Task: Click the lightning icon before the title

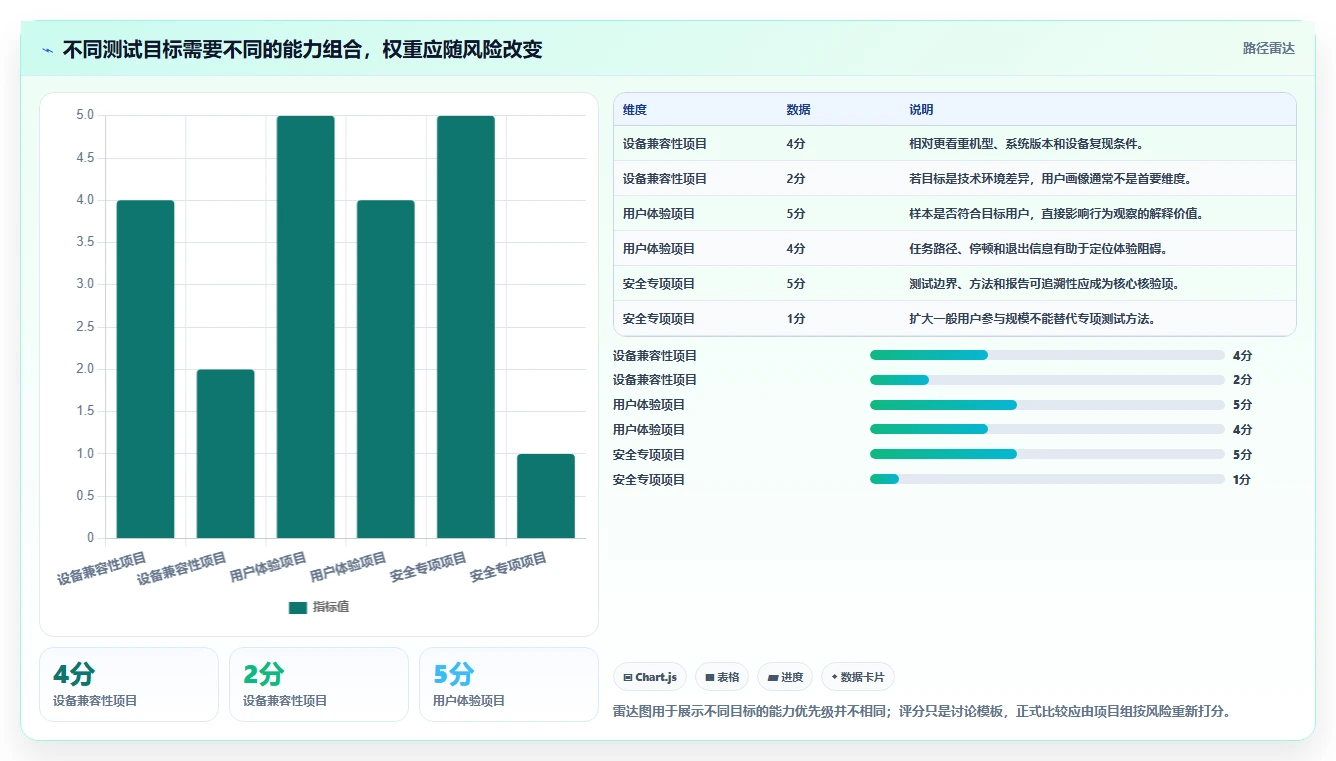Action: 47,50
